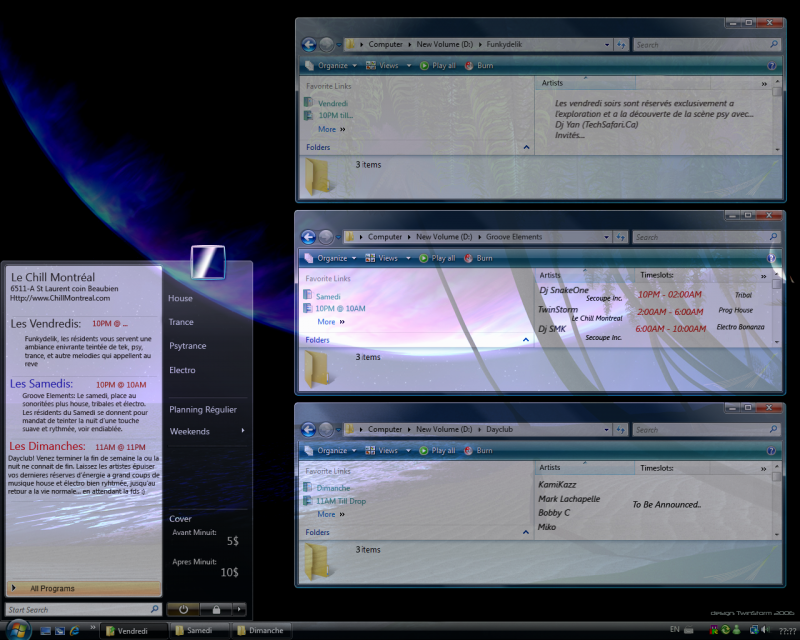Select Psytrance in the Start menu
The height and width of the screenshot is (640, 800).
pos(188,346)
